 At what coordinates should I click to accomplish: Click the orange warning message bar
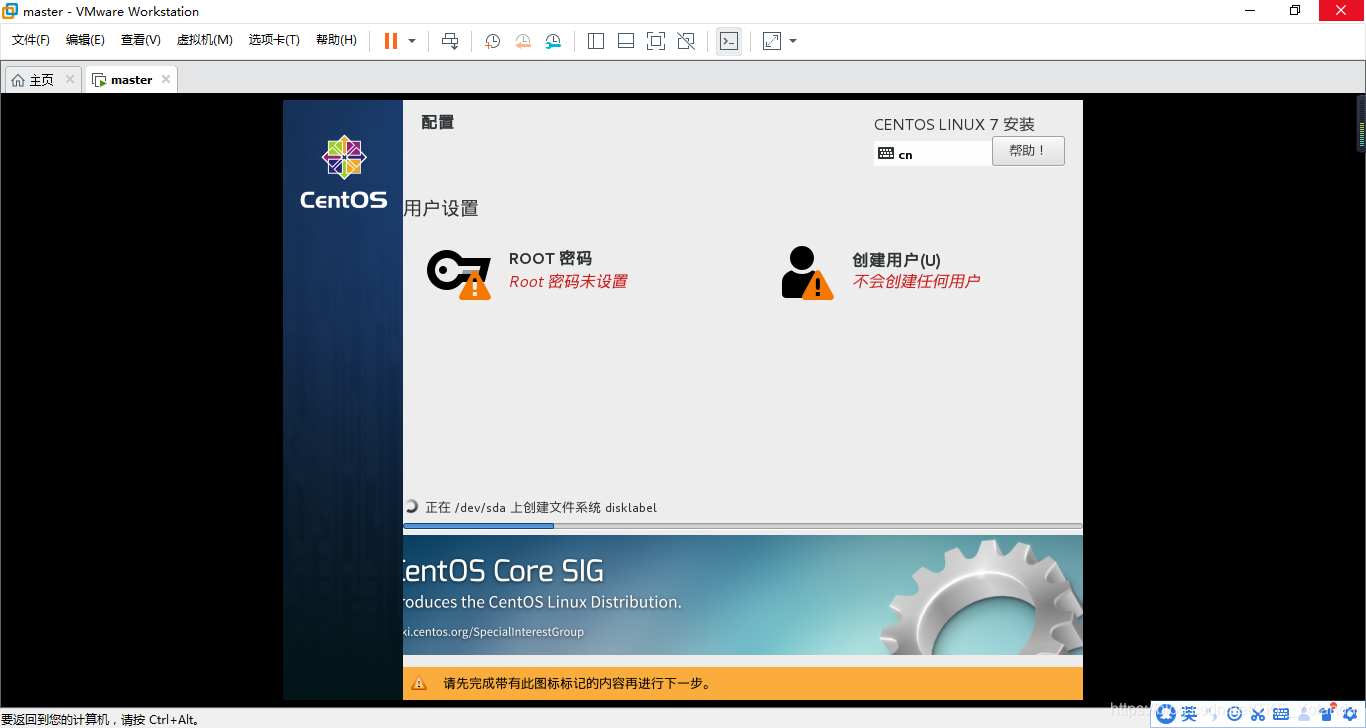click(743, 683)
